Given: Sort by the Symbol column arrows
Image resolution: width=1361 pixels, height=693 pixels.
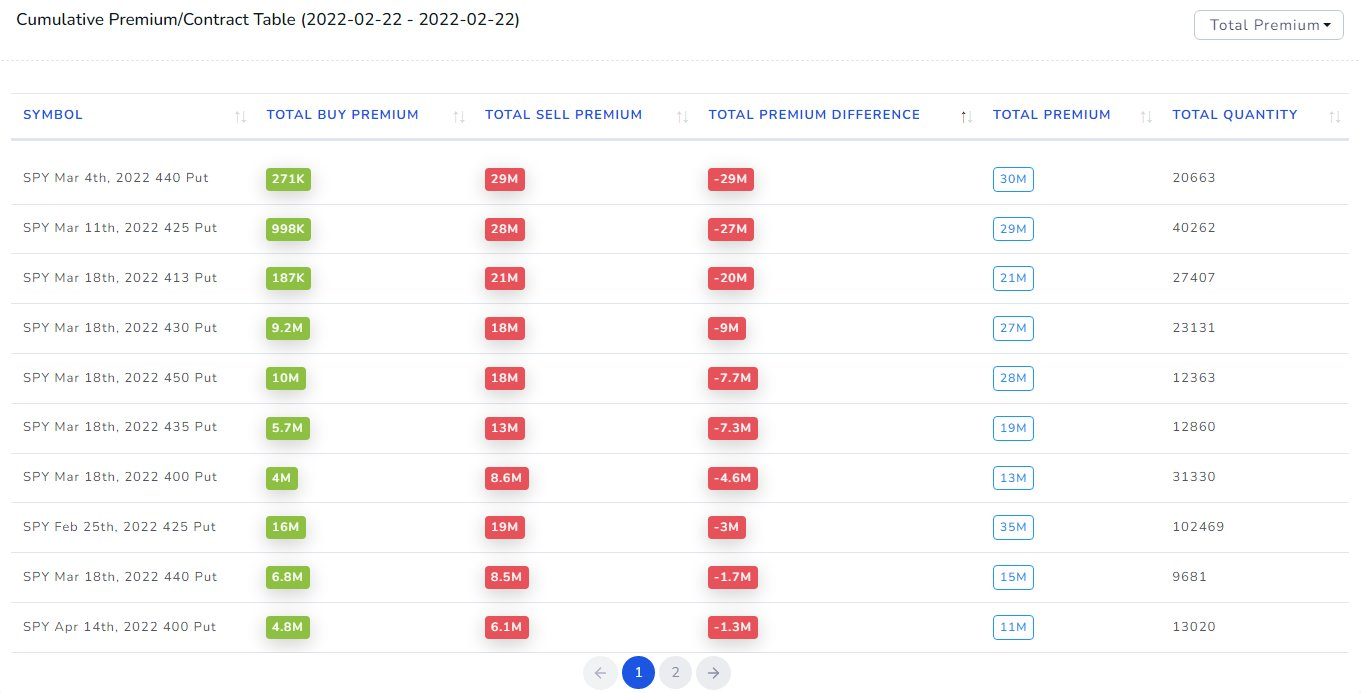Looking at the screenshot, I should click(240, 117).
